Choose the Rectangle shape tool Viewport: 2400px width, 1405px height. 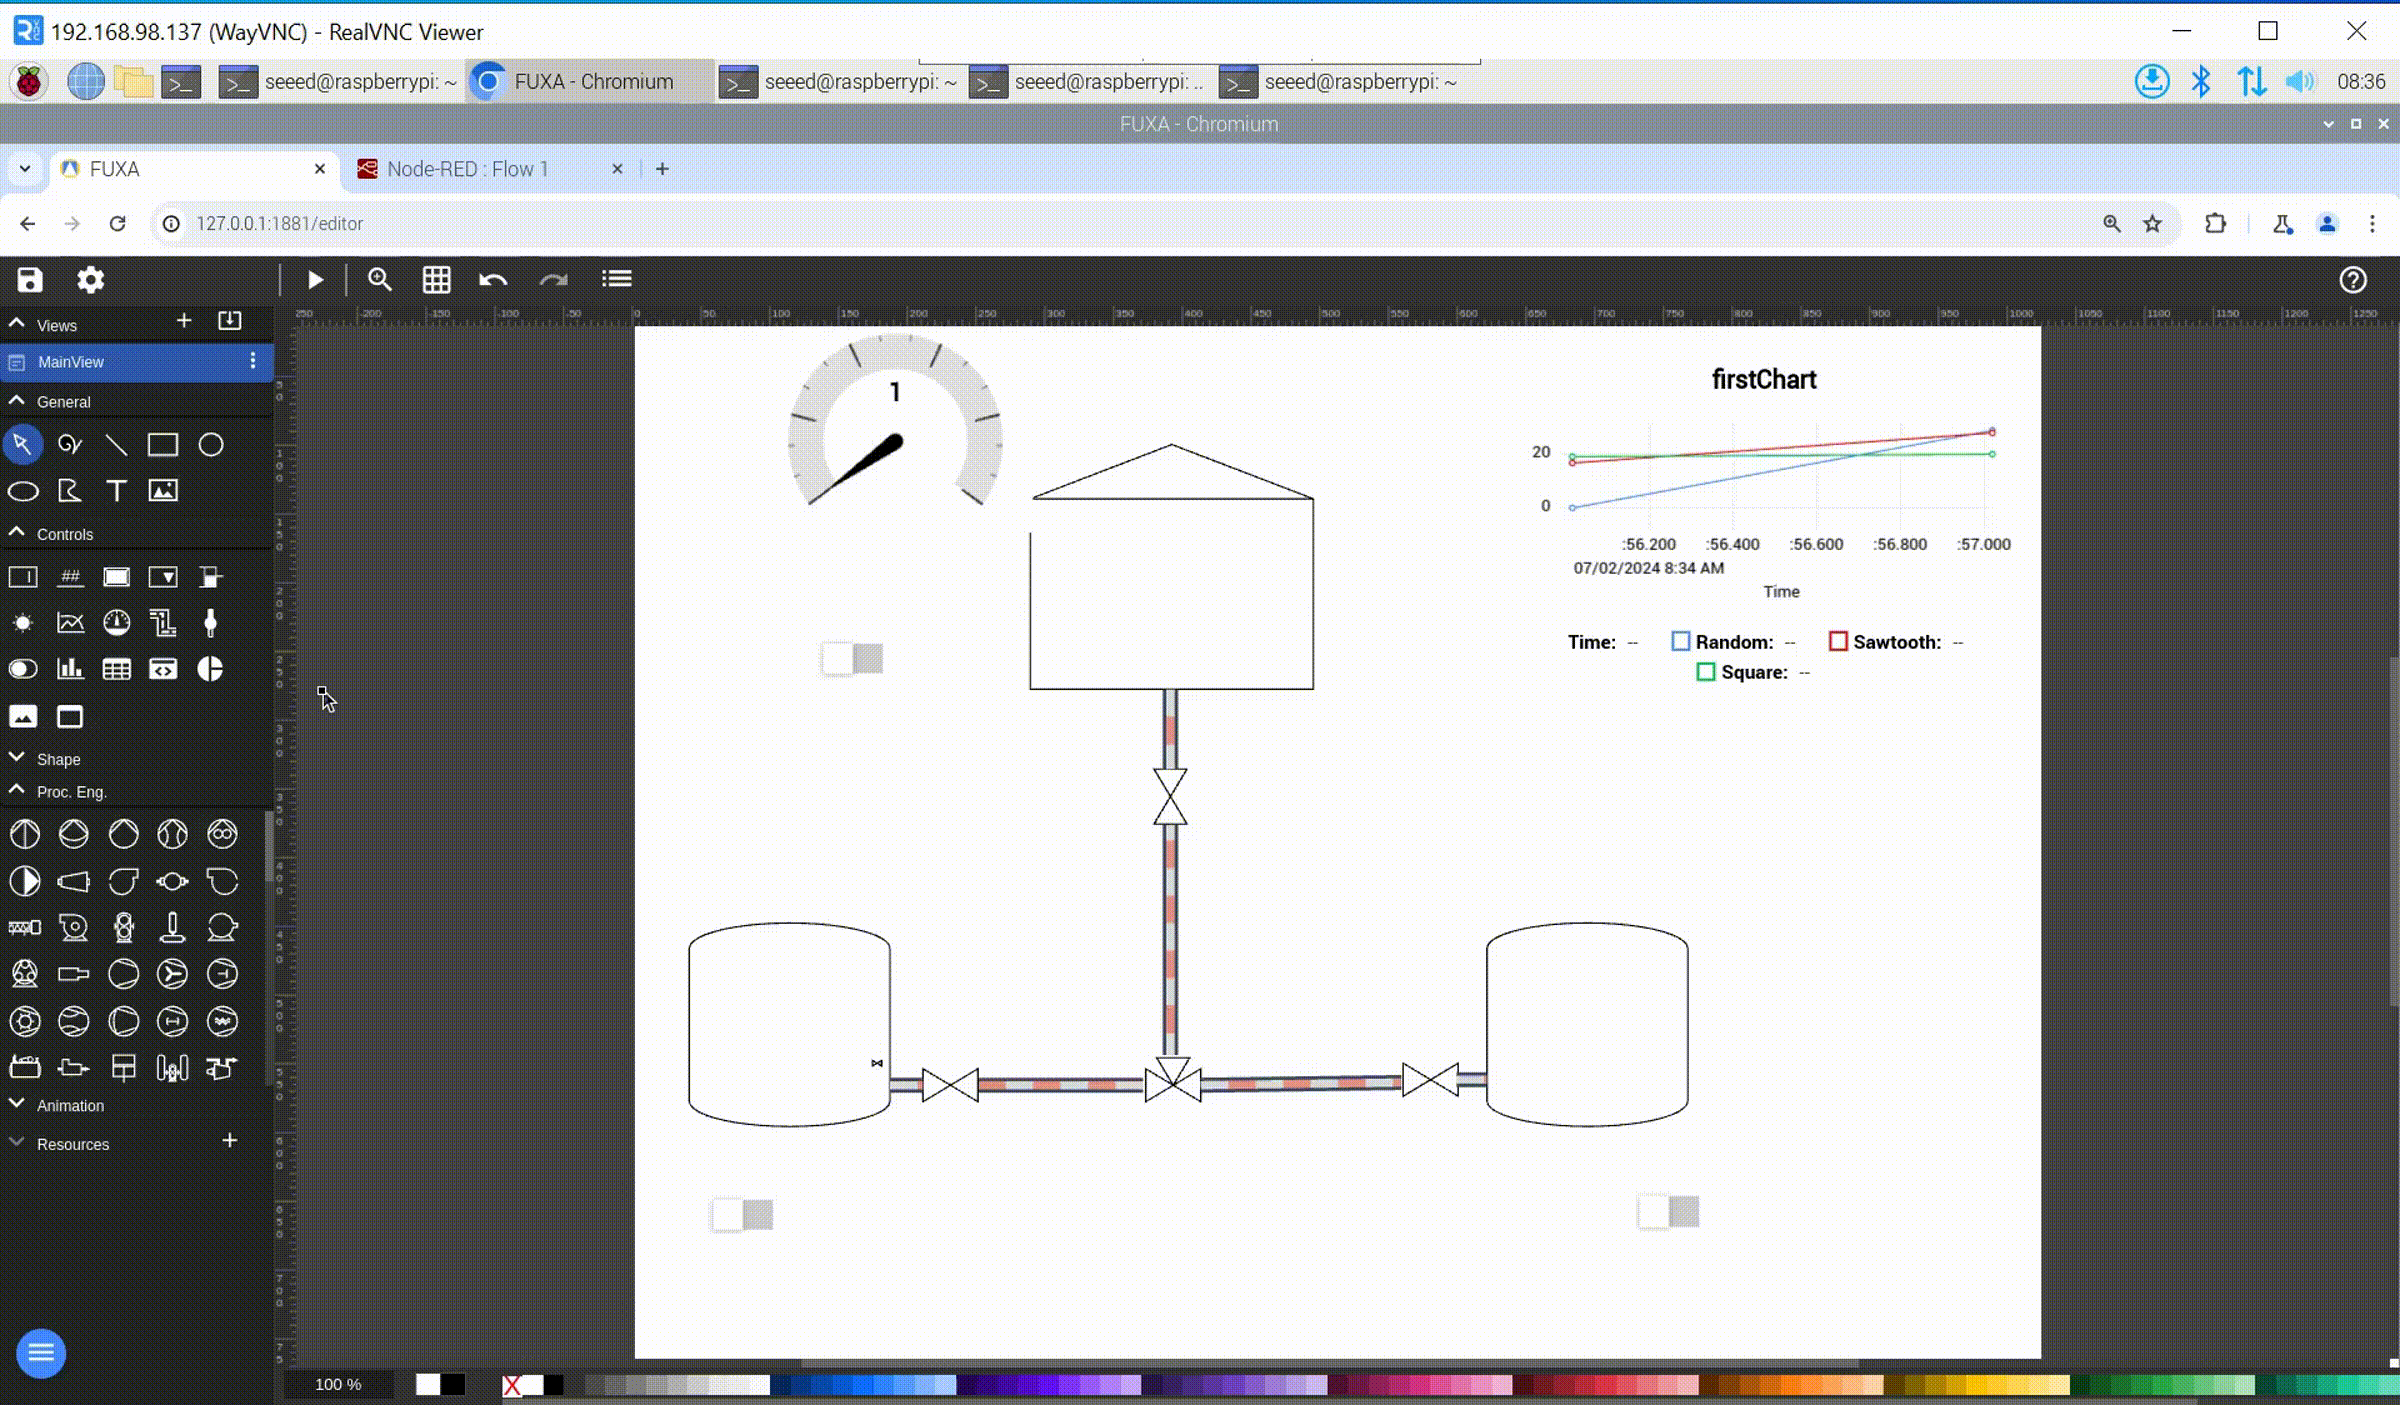point(163,445)
